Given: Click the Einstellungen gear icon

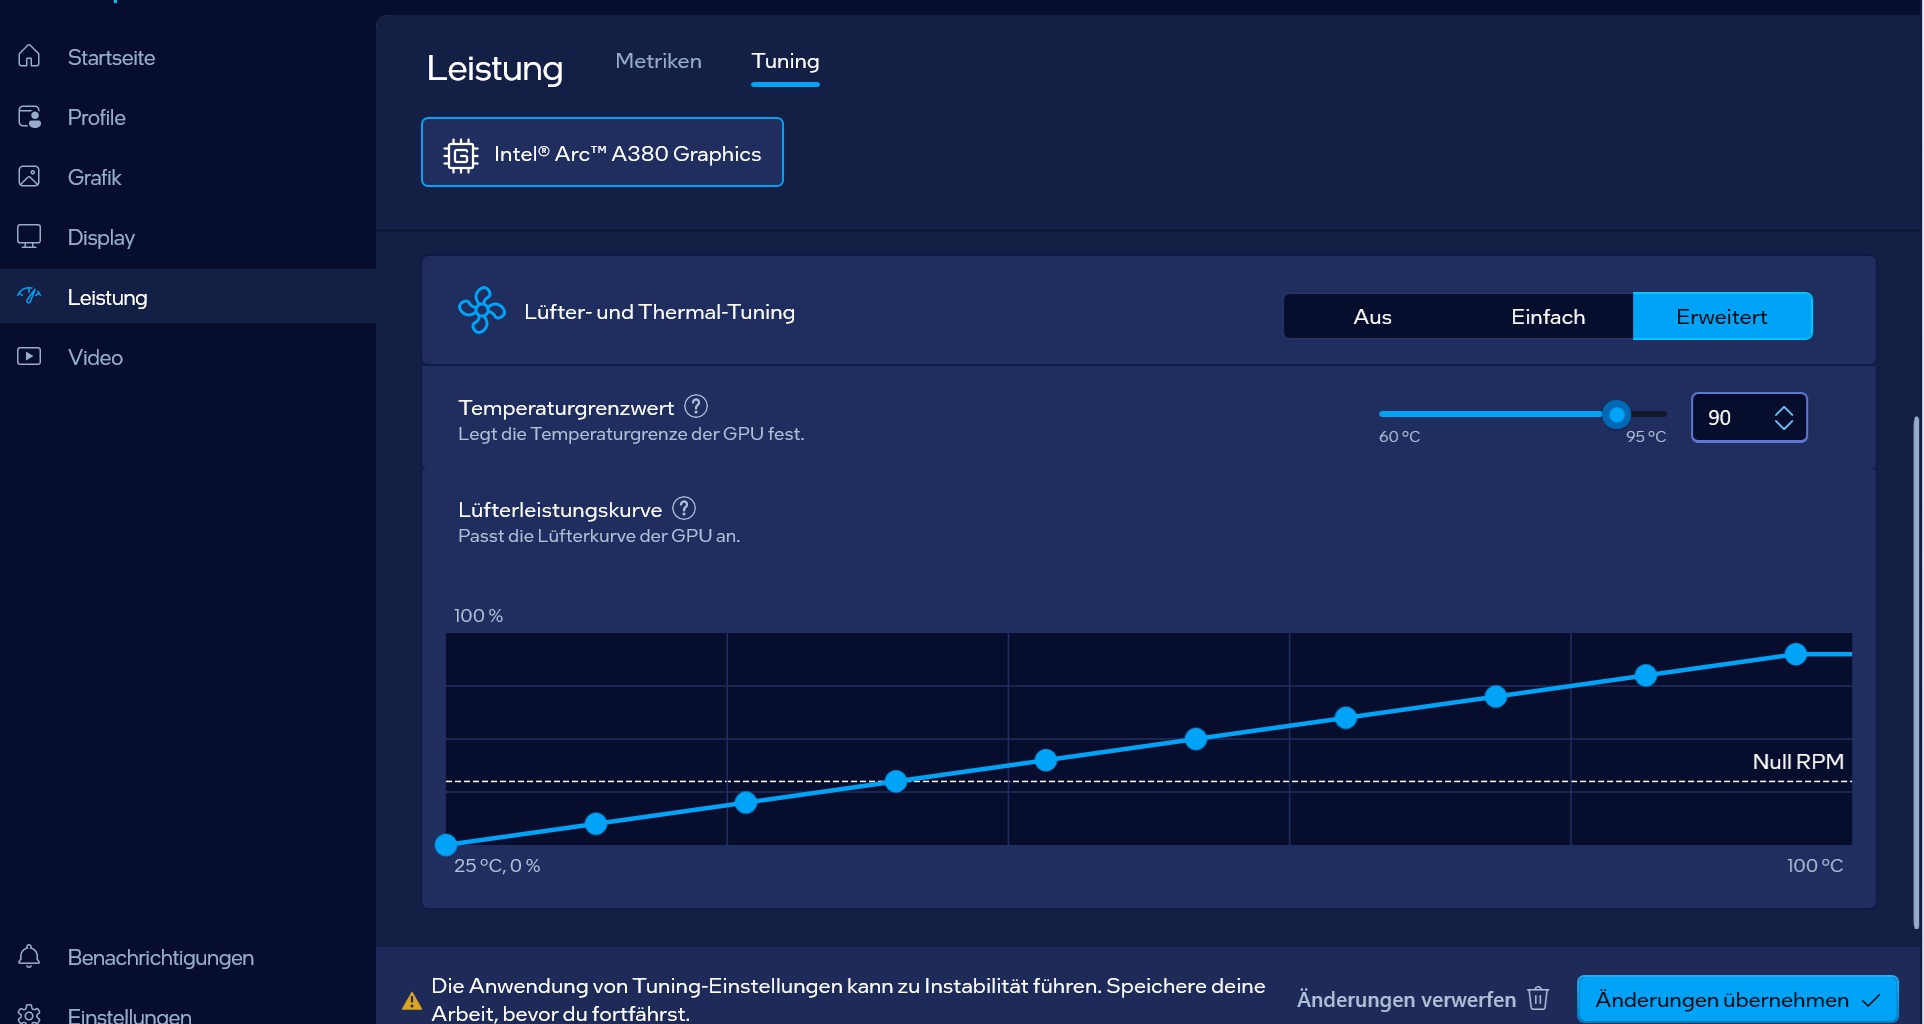Looking at the screenshot, I should click(29, 1014).
